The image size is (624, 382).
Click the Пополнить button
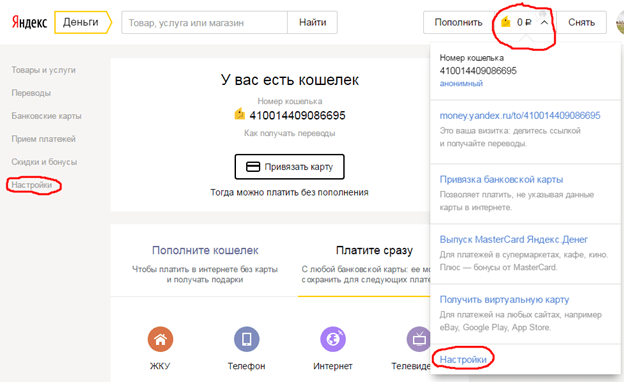coord(458,23)
